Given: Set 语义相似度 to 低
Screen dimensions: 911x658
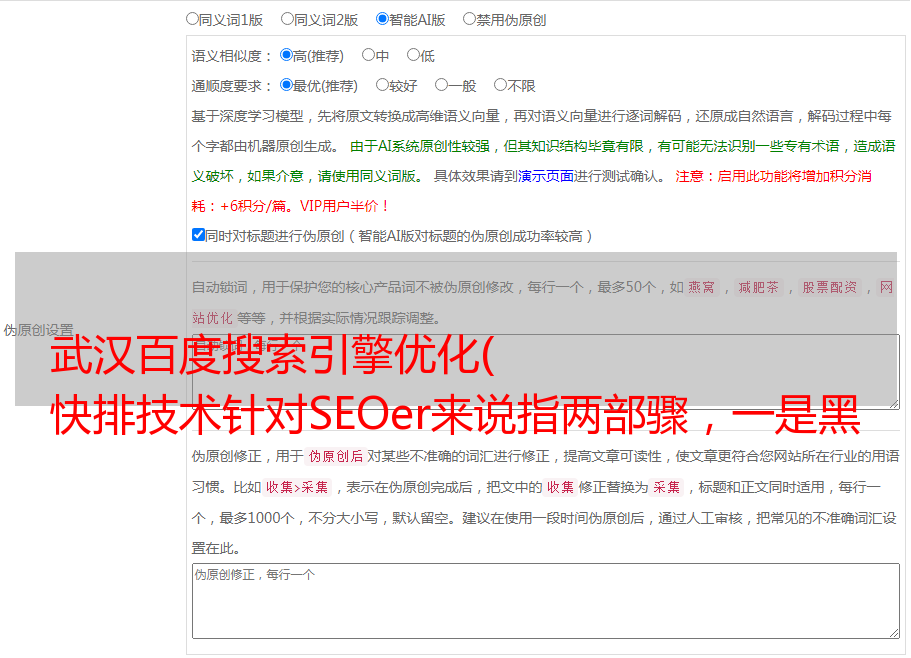Looking at the screenshot, I should point(413,55).
